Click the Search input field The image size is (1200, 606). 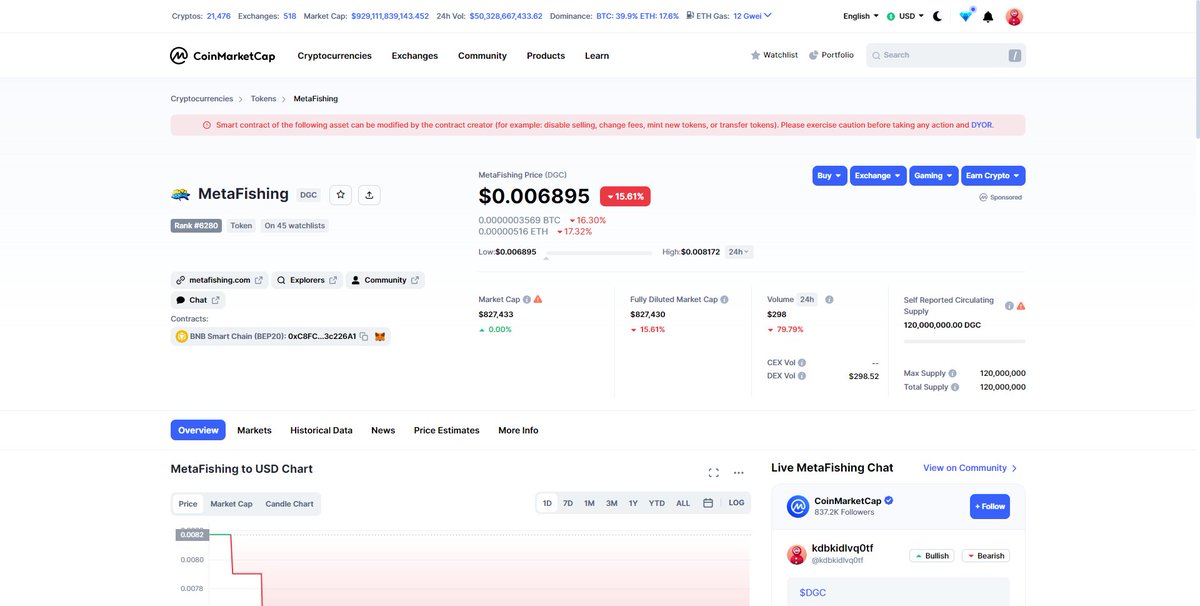tap(946, 55)
